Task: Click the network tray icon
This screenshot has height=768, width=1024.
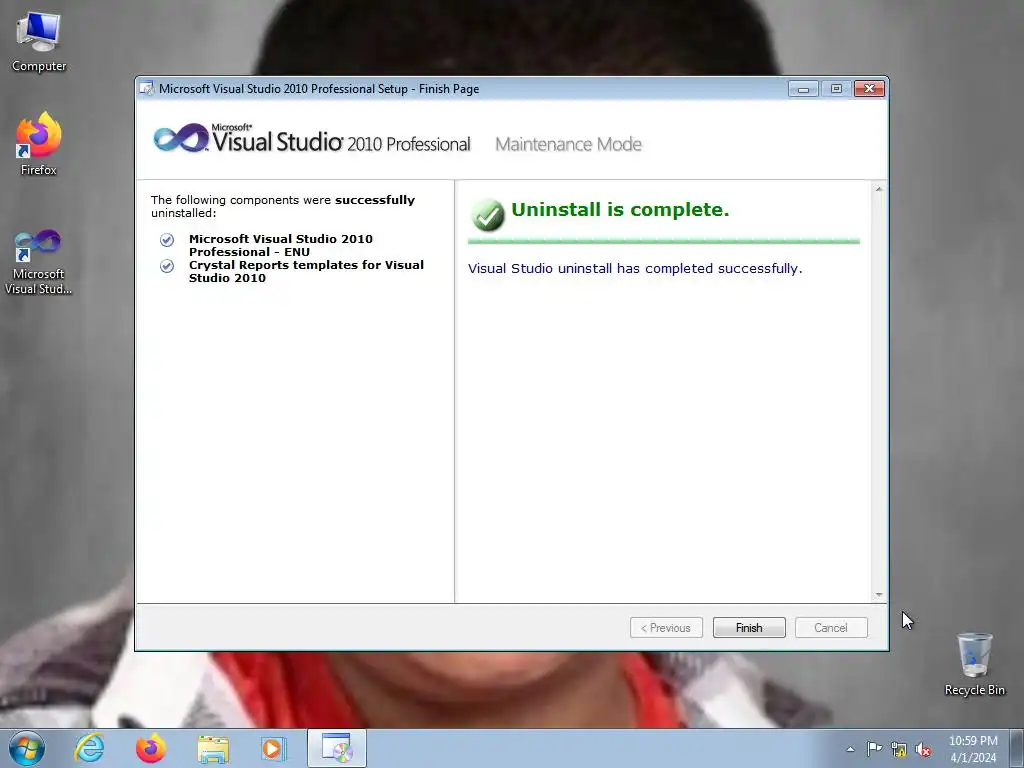Action: point(899,749)
